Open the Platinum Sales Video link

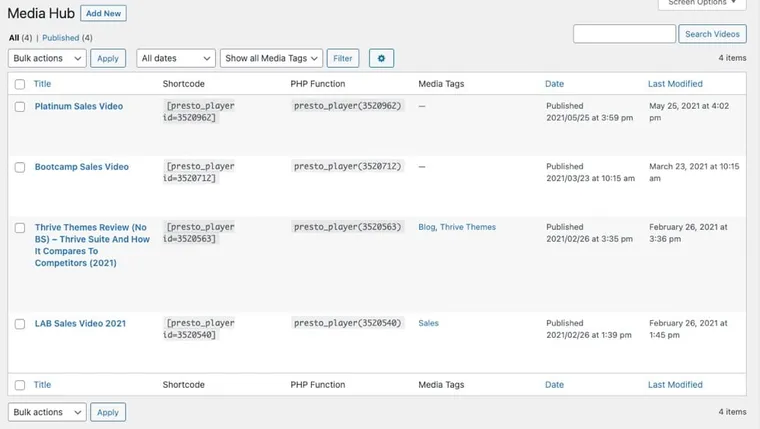(79, 106)
